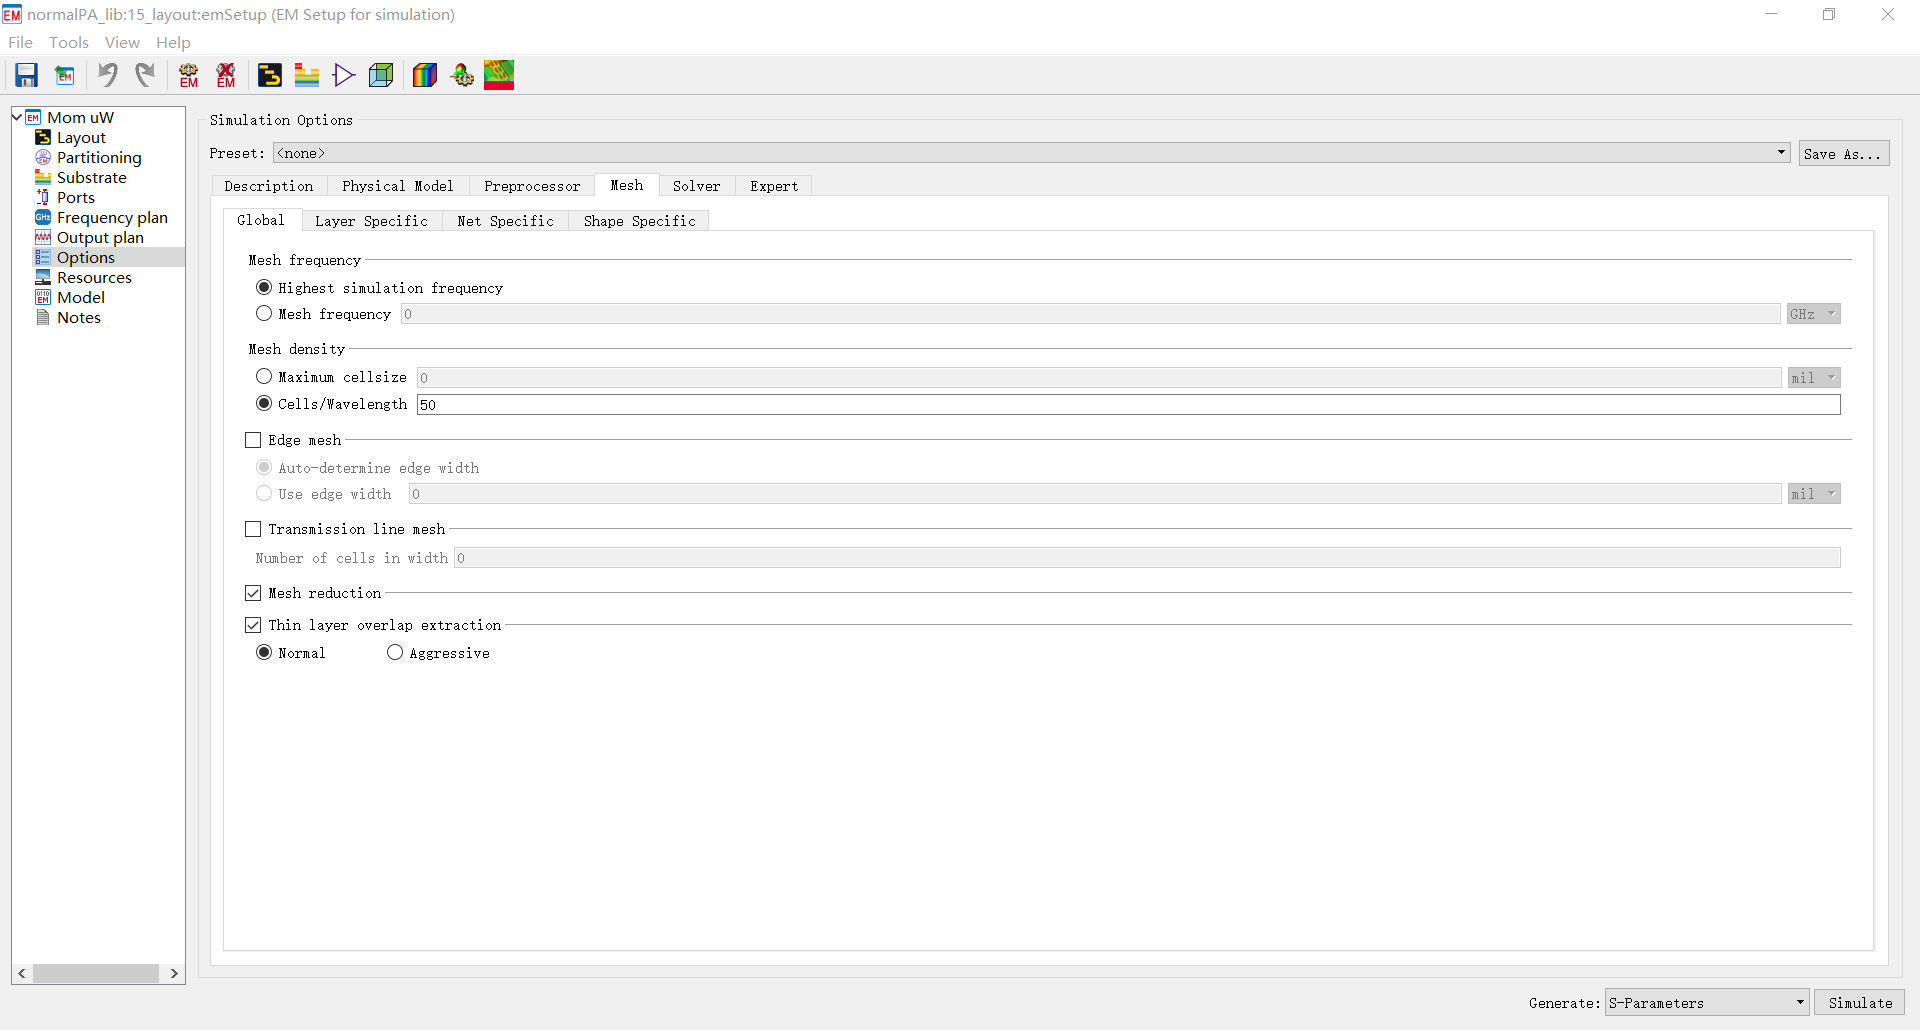Open the Tools menu
Viewport: 1920px width, 1030px height.
(69, 42)
